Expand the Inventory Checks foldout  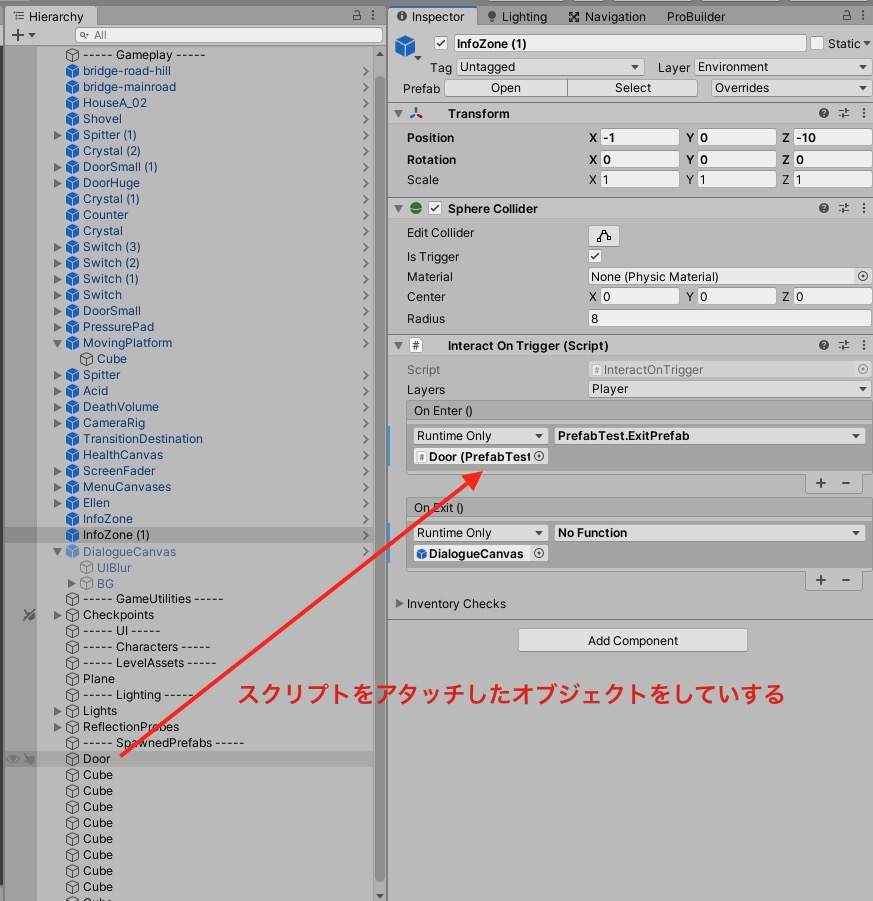pyautogui.click(x=401, y=604)
